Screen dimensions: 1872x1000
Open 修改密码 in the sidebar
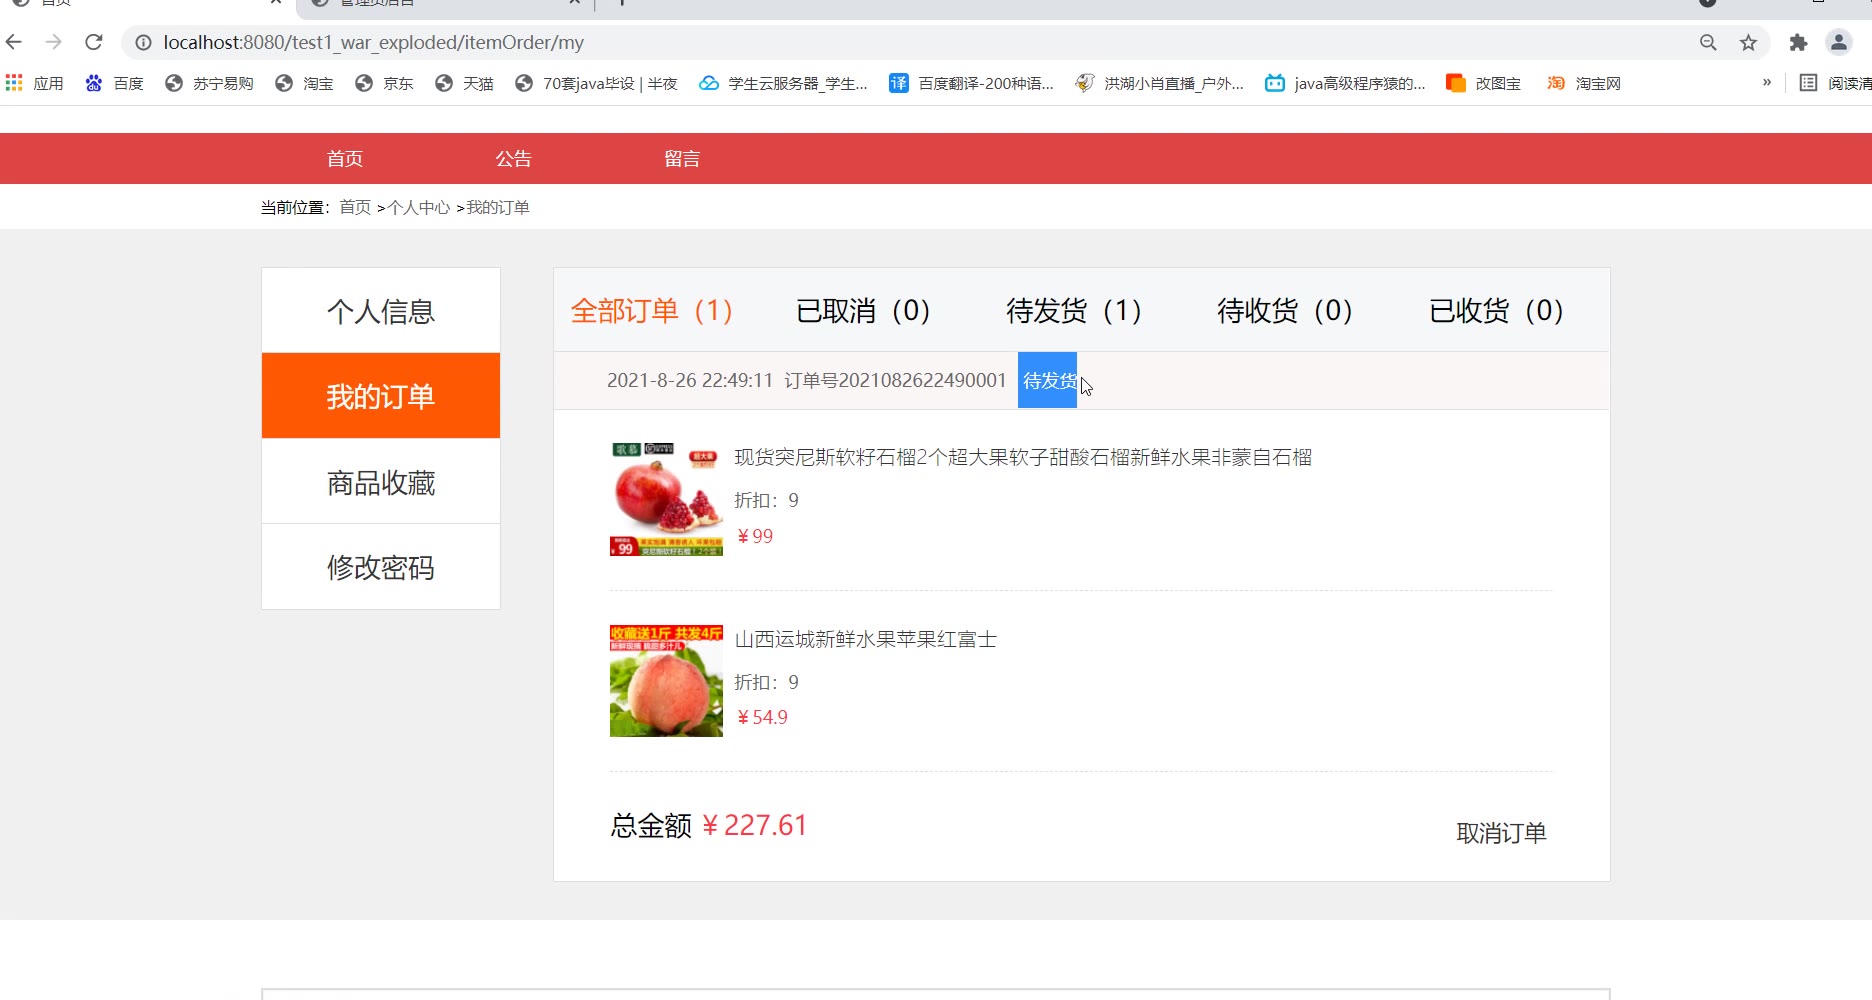pos(381,567)
